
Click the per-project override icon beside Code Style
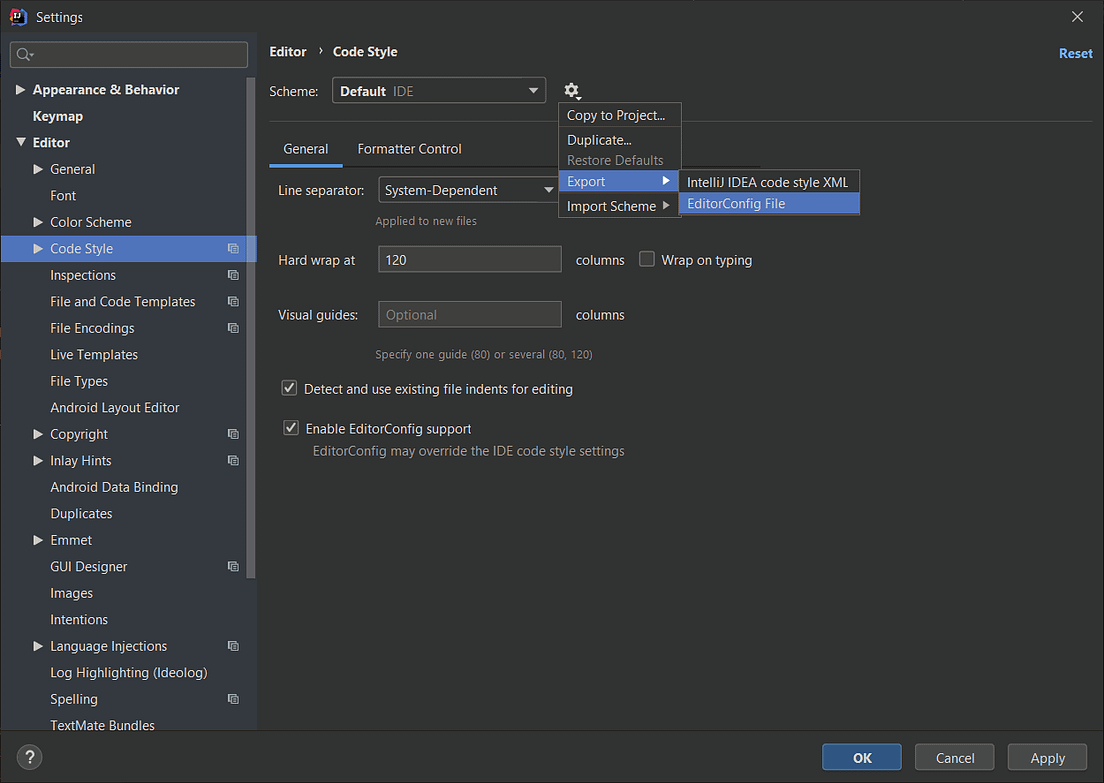(x=233, y=248)
